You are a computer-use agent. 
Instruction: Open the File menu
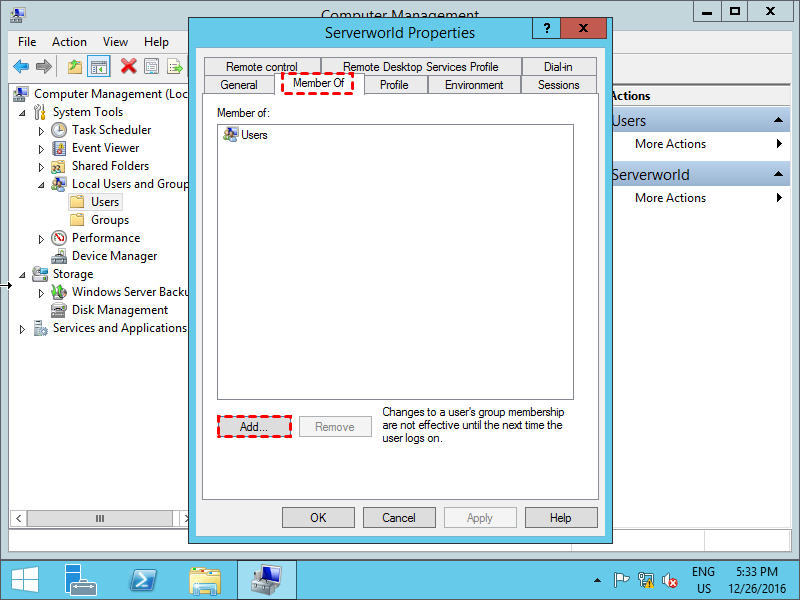(x=27, y=42)
